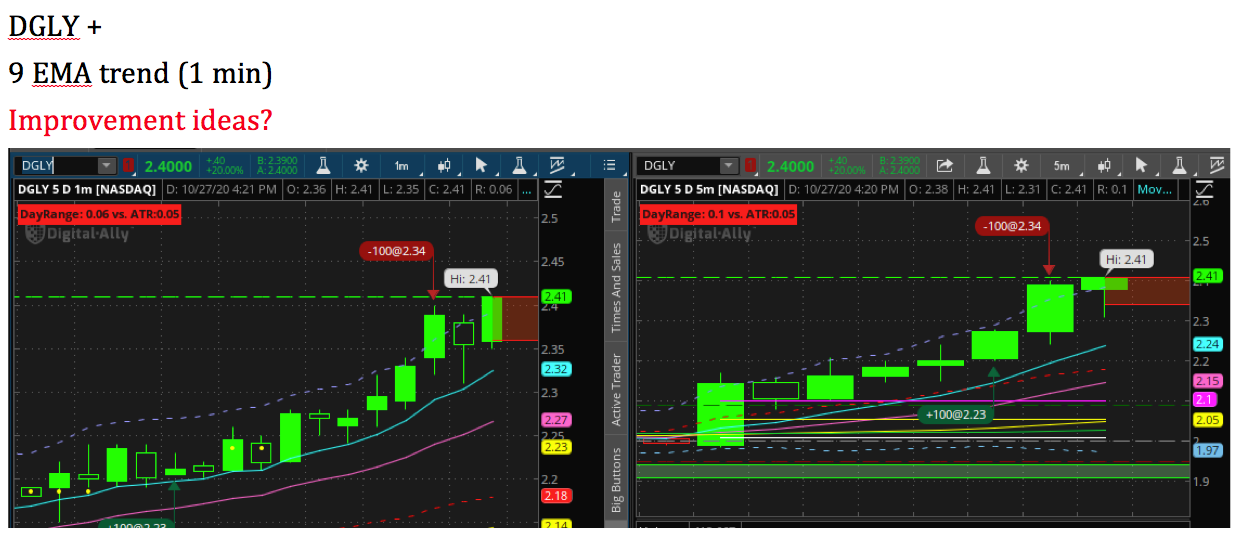Open the Times And Sales side tab

coord(617,287)
